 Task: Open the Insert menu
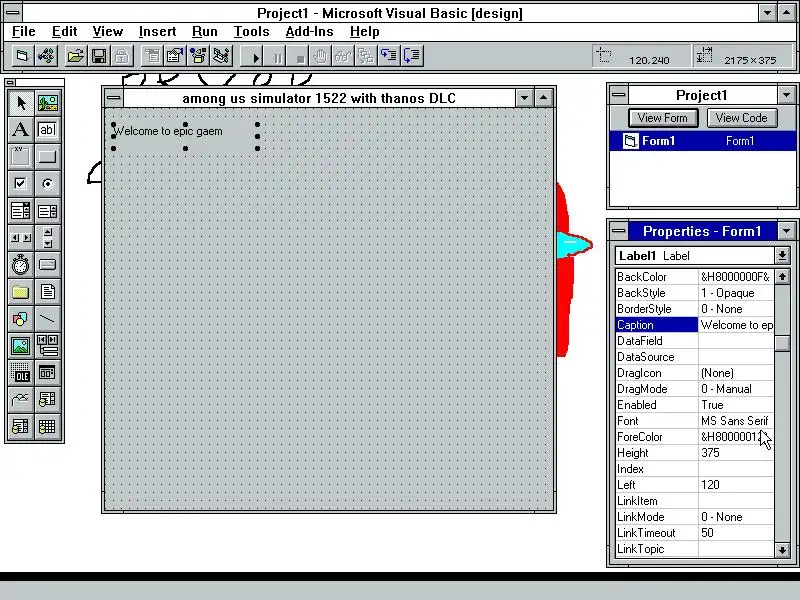coord(157,32)
